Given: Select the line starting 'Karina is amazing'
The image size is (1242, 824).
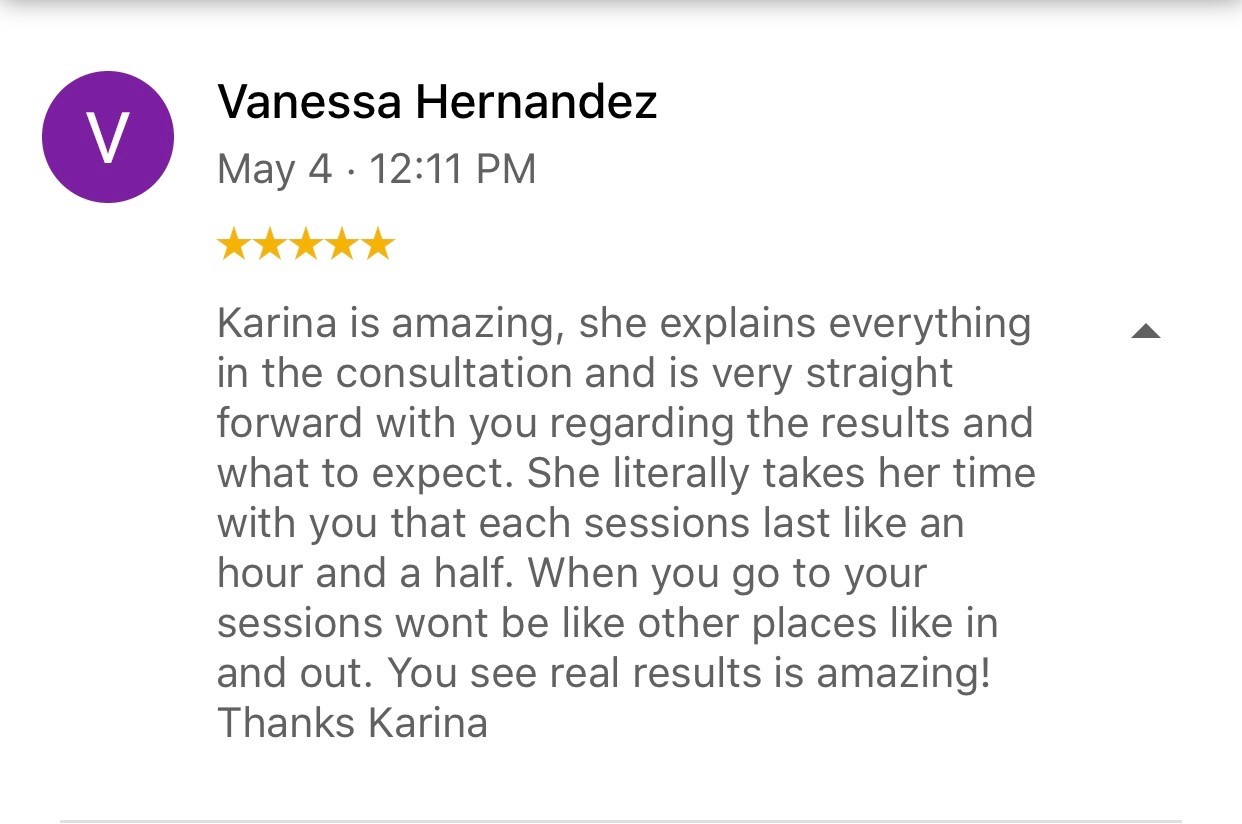Looking at the screenshot, I should (x=624, y=325).
